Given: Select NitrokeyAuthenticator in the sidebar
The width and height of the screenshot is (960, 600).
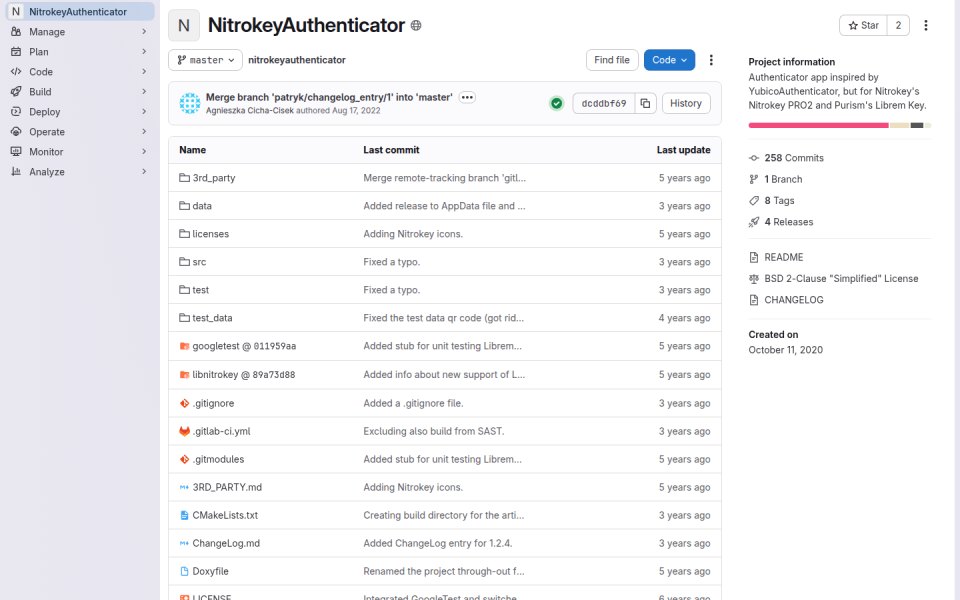Looking at the screenshot, I should (80, 12).
